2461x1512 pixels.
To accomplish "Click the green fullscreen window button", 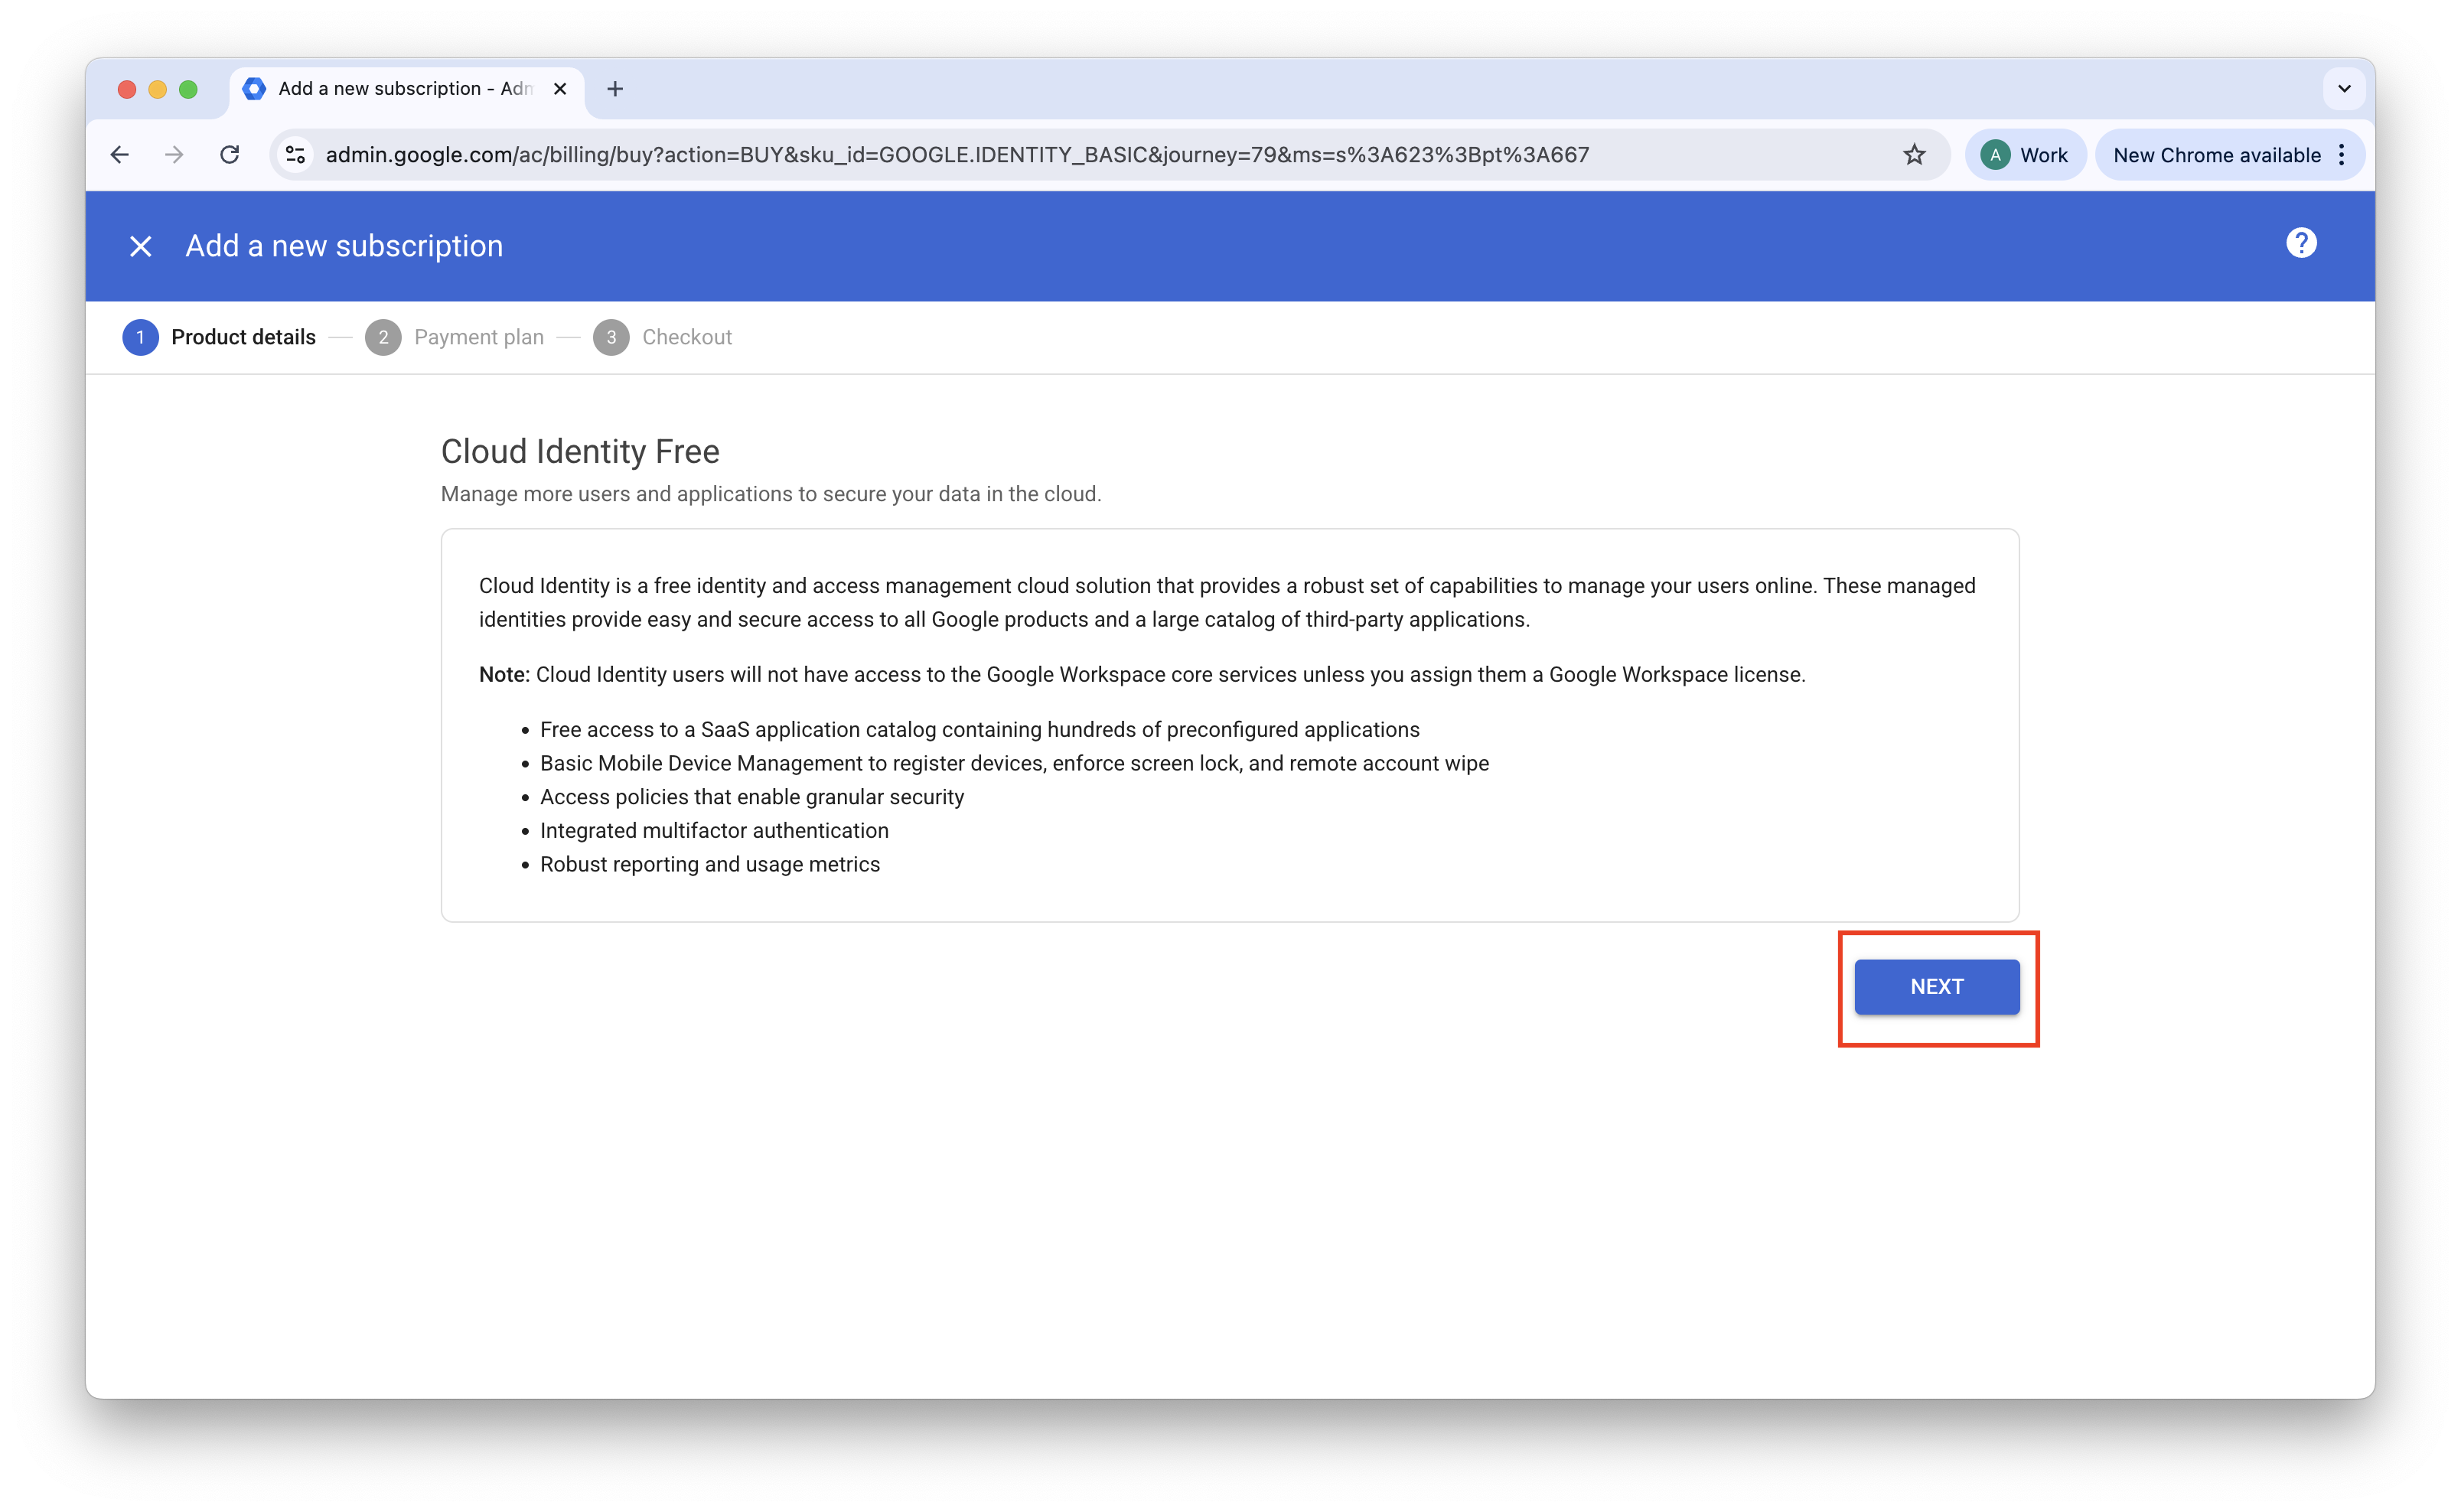I will 188,89.
